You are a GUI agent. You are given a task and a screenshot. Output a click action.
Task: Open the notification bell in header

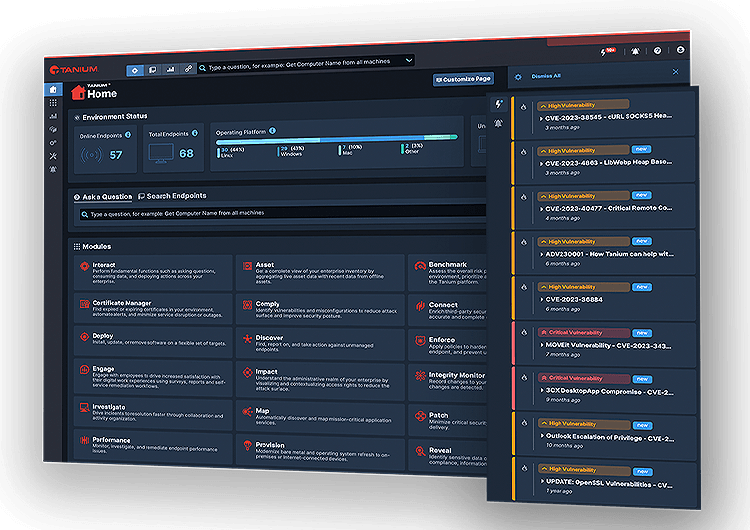[635, 51]
